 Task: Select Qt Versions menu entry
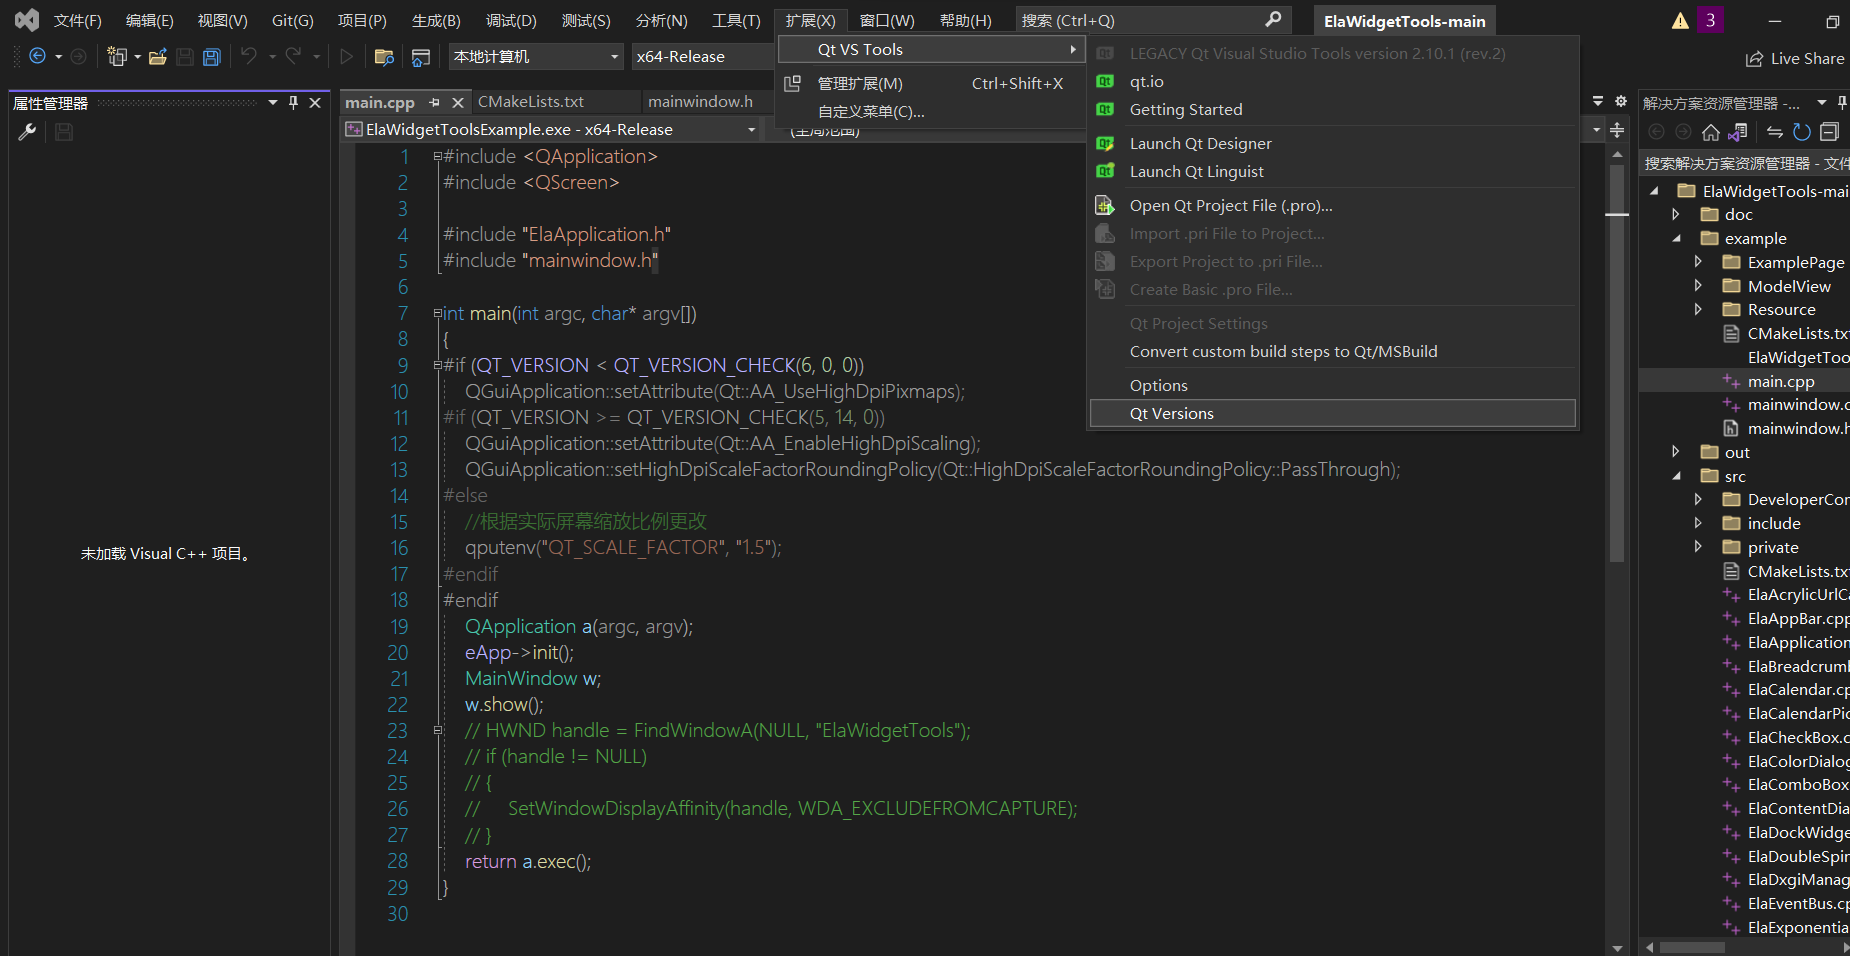[x=1332, y=413]
